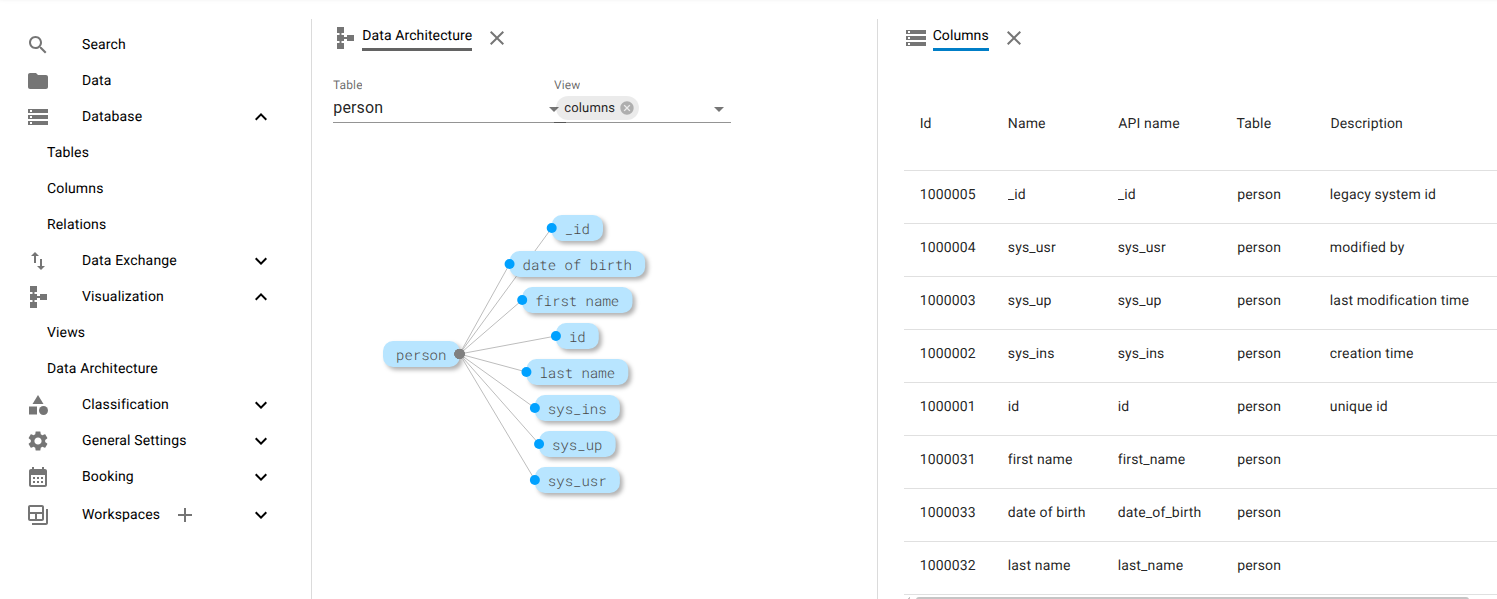Close the Columns panel
Image resolution: width=1497 pixels, height=599 pixels.
click(x=1014, y=38)
